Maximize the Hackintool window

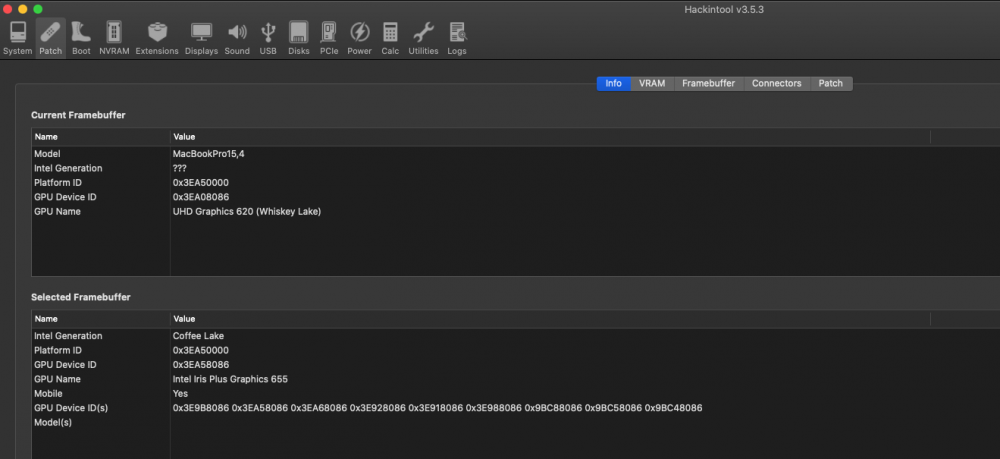[38, 9]
